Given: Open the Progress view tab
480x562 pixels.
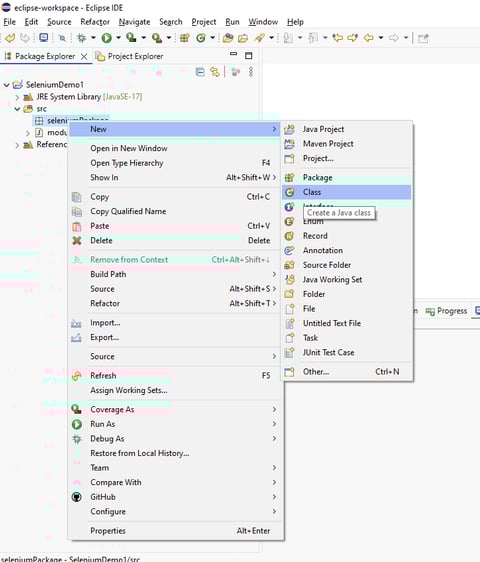Looking at the screenshot, I should [x=446, y=311].
